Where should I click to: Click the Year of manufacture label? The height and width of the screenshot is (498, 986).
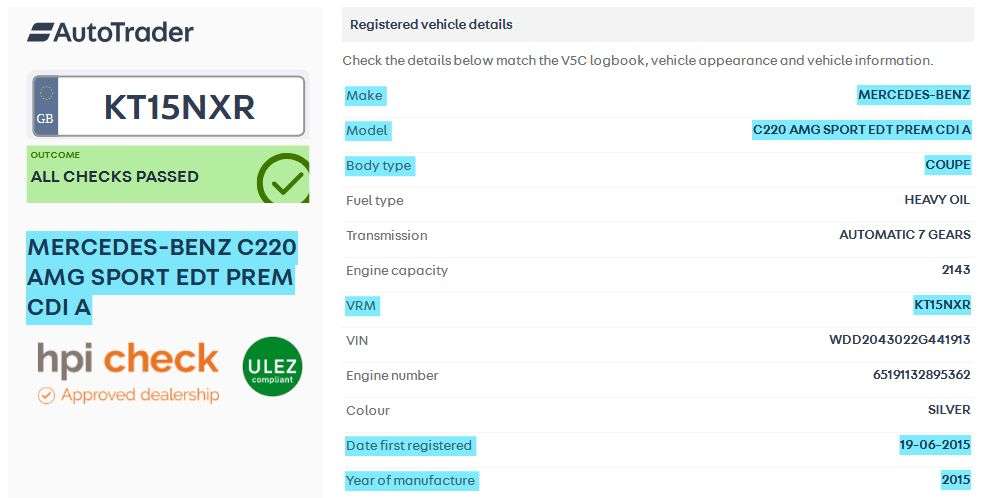tap(410, 480)
